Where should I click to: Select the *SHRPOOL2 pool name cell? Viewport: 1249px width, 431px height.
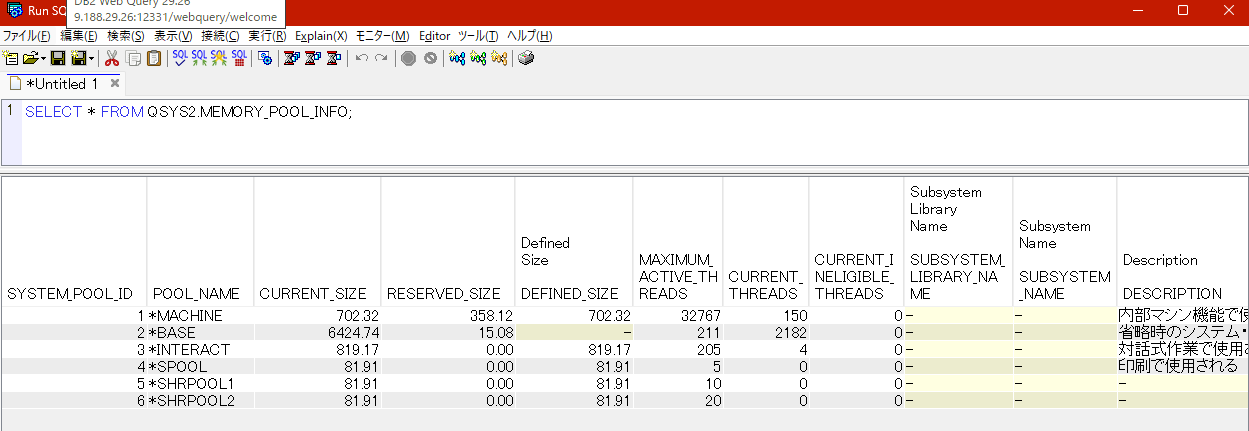point(200,400)
